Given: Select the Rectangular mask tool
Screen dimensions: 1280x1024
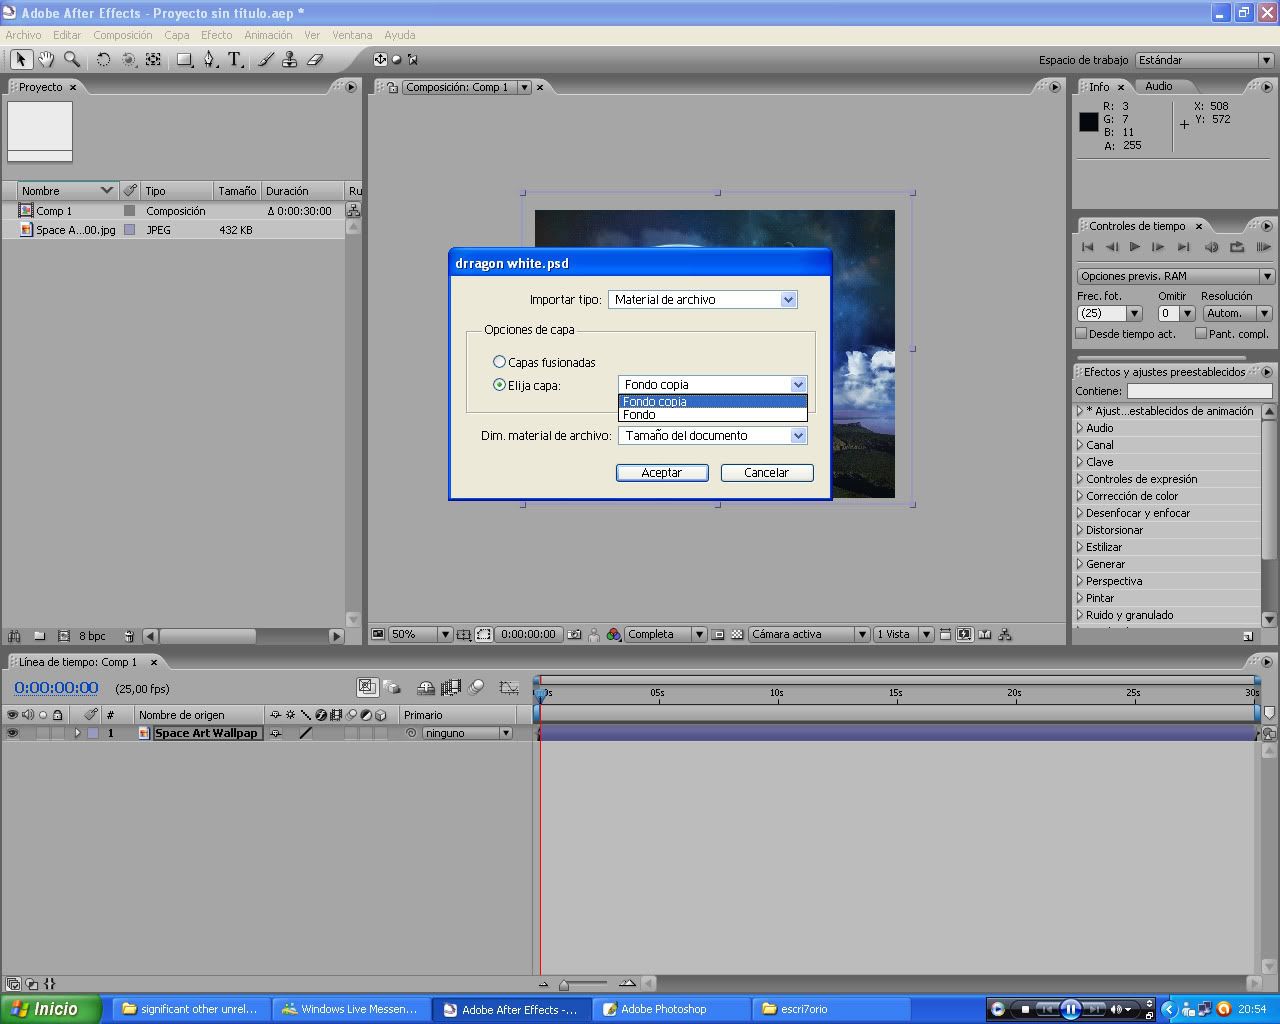Looking at the screenshot, I should [x=184, y=60].
